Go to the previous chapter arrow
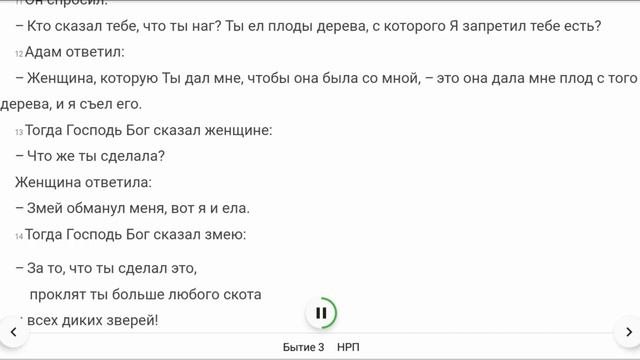The image size is (640, 360). 13,332
